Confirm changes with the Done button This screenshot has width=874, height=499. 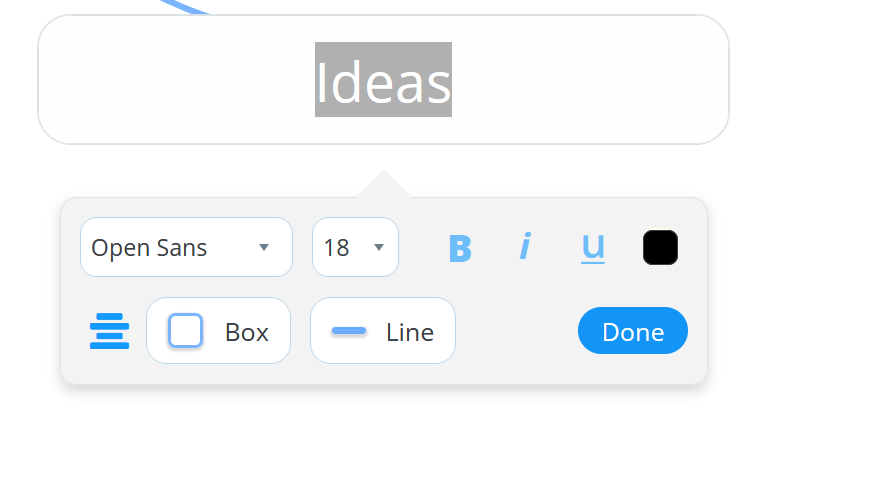click(633, 331)
